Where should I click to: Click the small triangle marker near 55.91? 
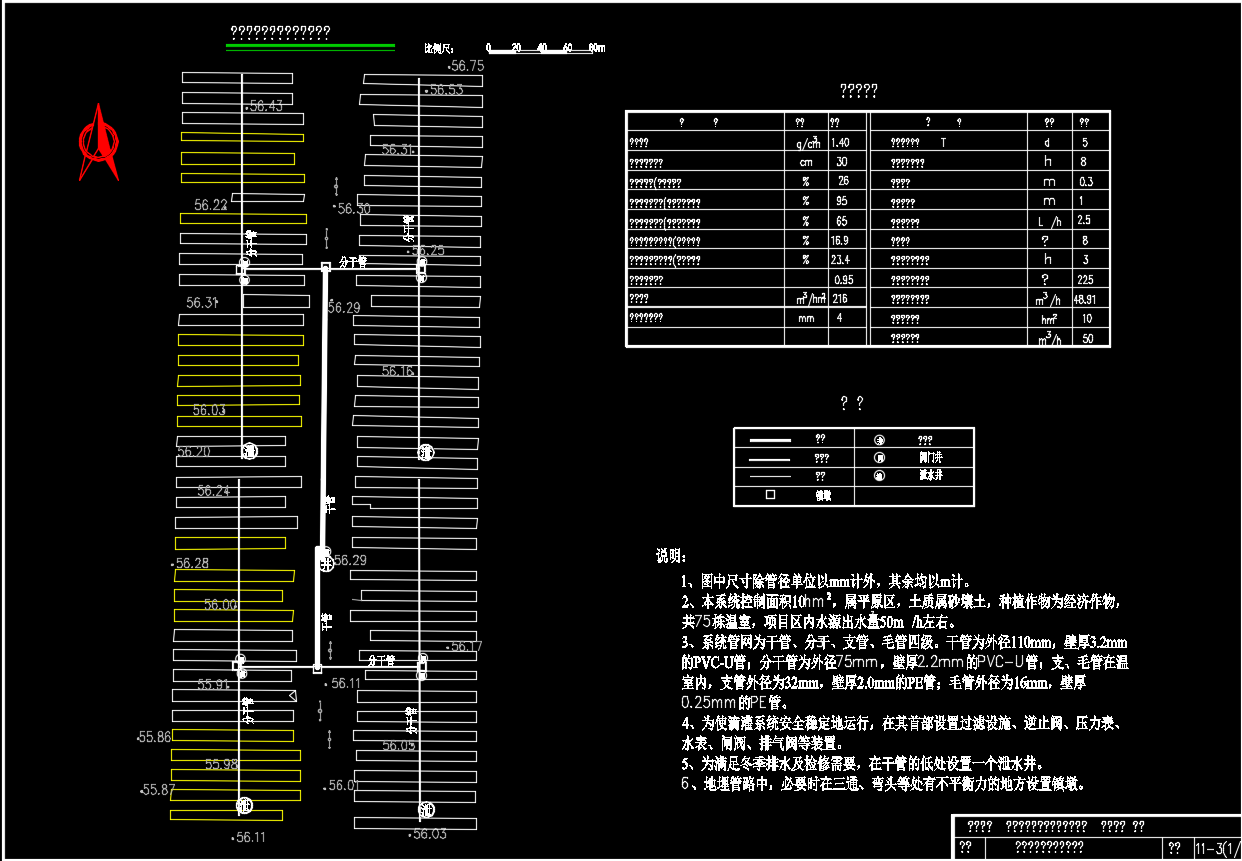tap(292, 695)
